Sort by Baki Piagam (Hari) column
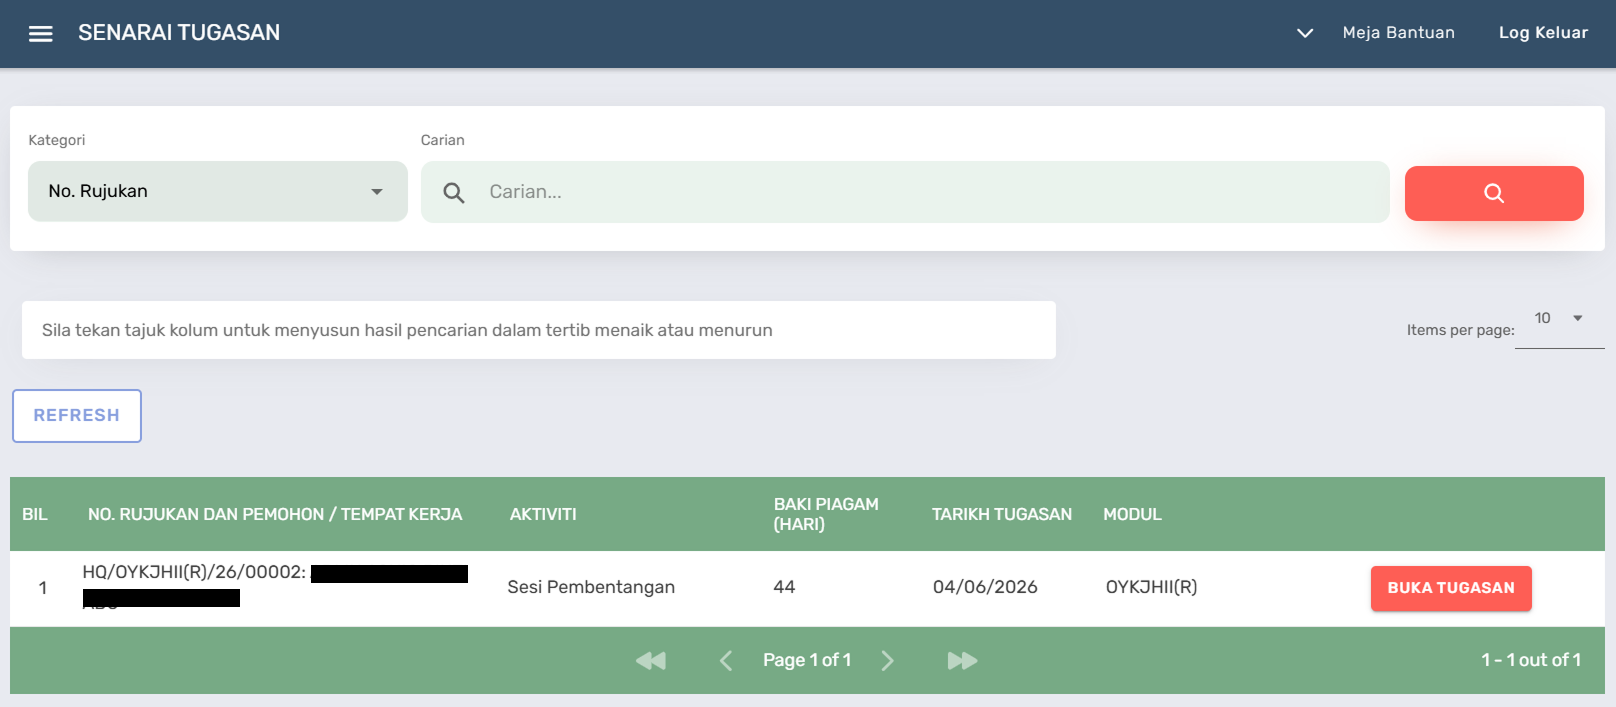Screen dimensions: 1616x707 point(826,514)
